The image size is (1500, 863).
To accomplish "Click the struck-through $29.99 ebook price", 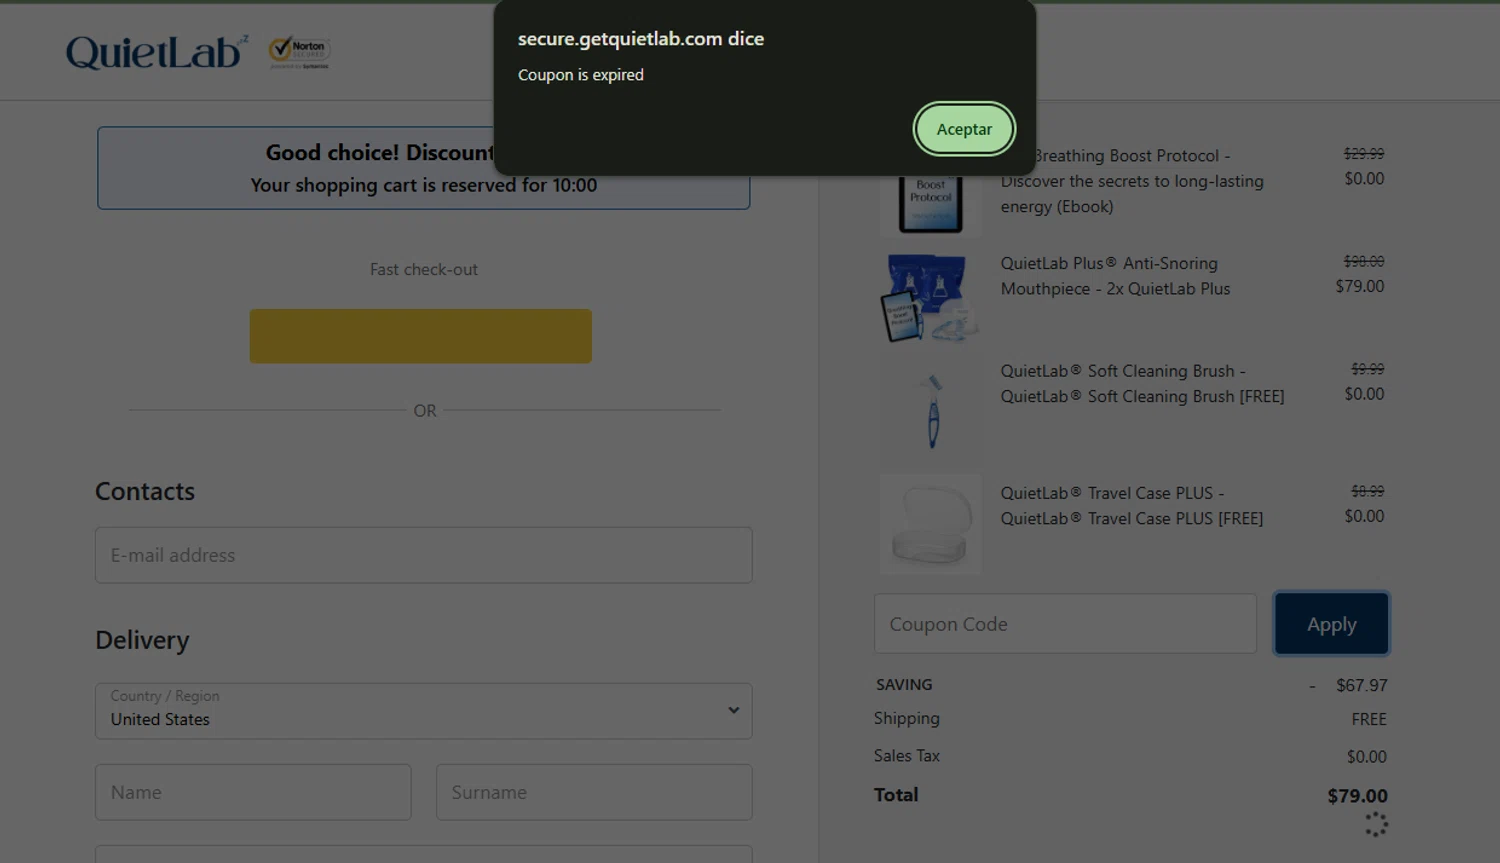I will pos(1364,153).
